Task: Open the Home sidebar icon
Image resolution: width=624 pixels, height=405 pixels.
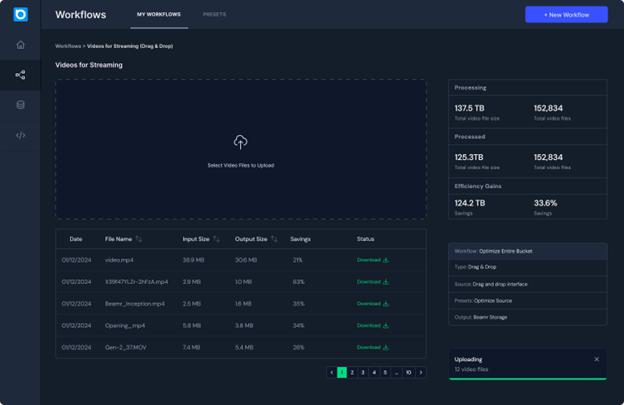Action: (x=20, y=45)
